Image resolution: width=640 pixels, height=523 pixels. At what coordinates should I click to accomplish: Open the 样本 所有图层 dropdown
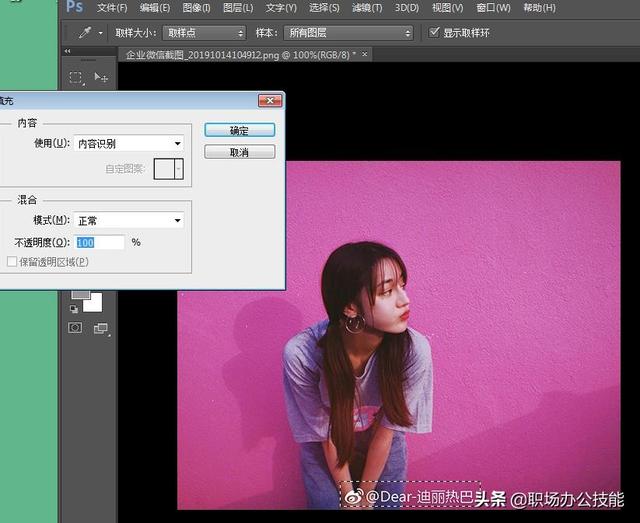tap(348, 33)
